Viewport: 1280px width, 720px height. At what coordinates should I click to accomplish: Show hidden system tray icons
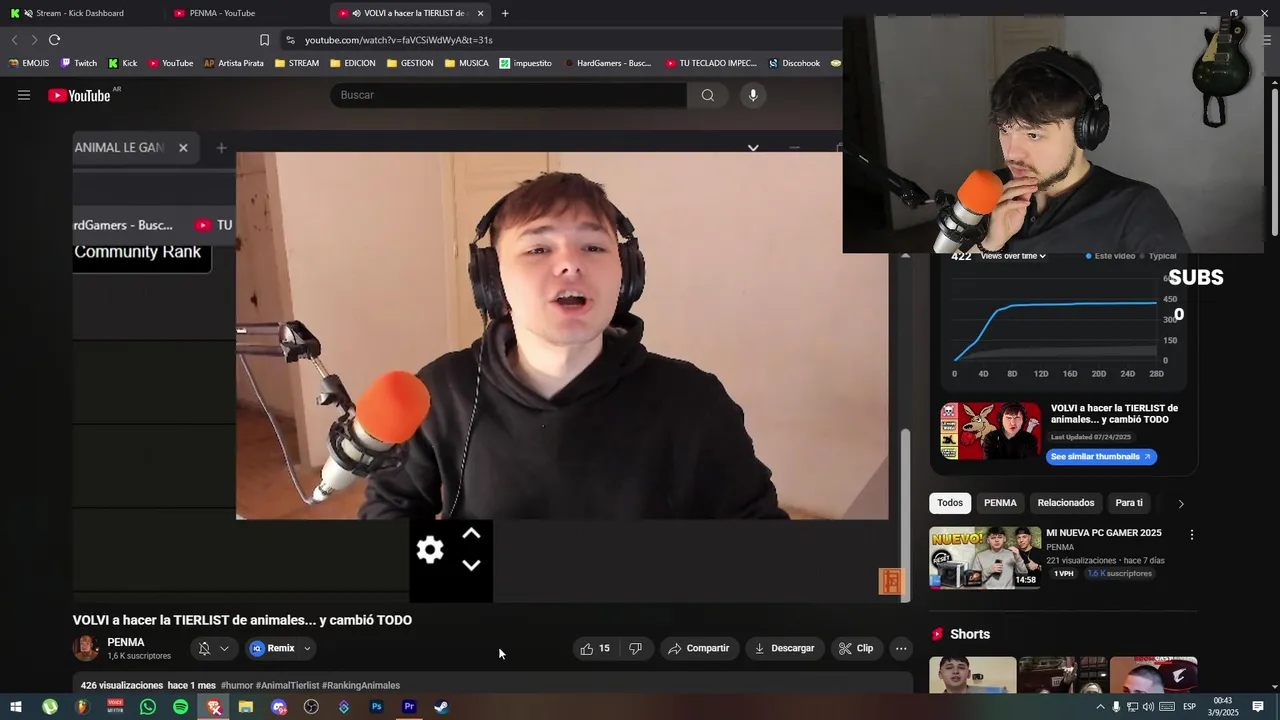coord(1100,707)
